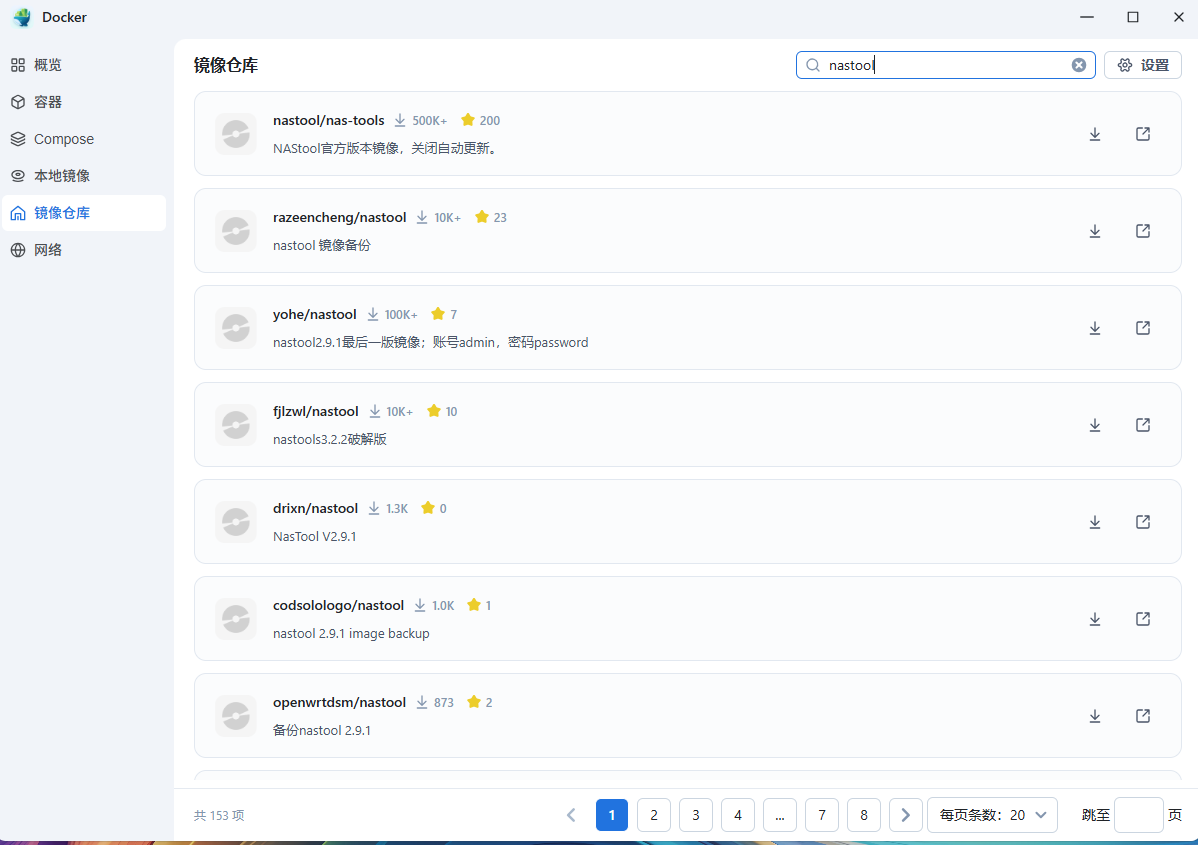
Task: Click the Docker app logo icon
Action: click(23, 17)
